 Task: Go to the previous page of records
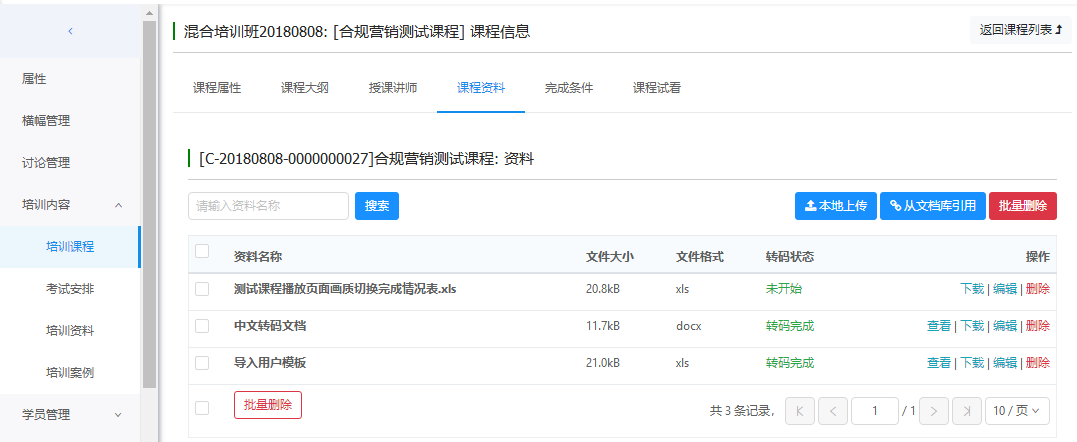833,411
